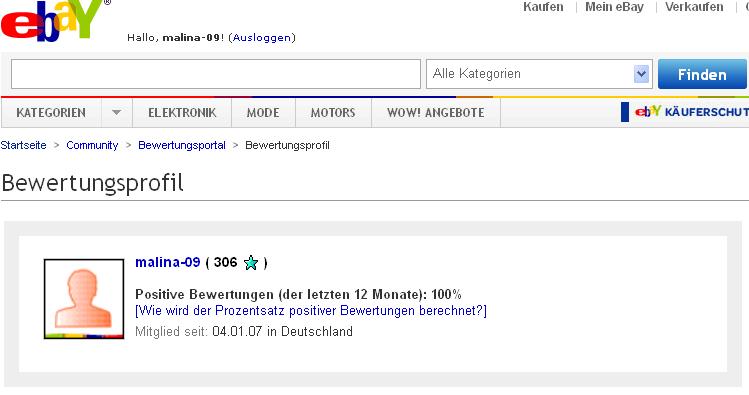Click the default user avatar picture

[84, 299]
